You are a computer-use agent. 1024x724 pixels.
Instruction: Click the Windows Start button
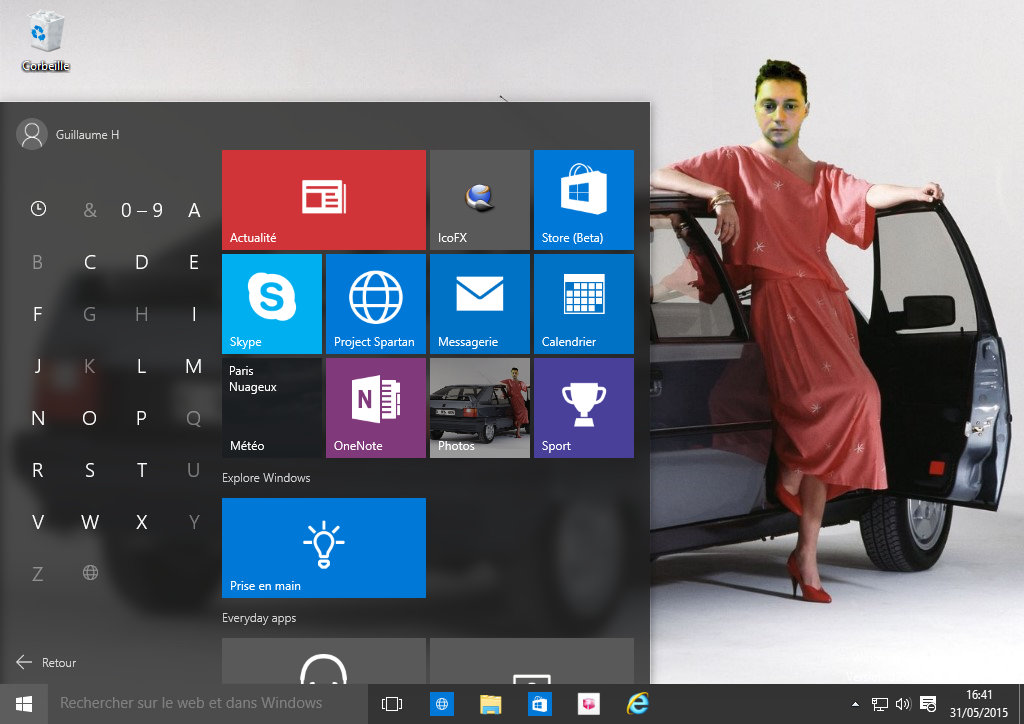[24, 704]
